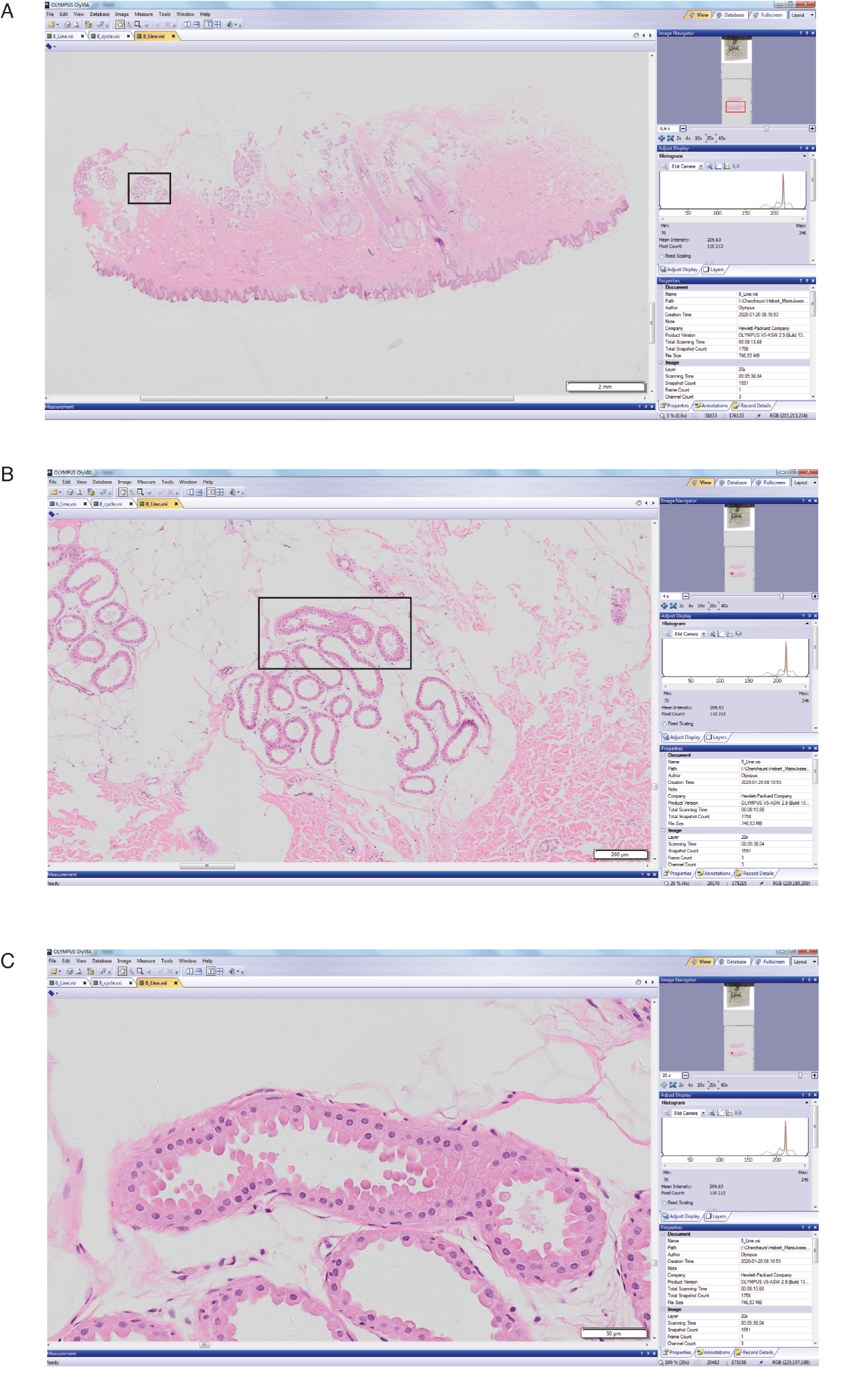Viewport: 855px width, 1400px height.
Task: Switch to the 8_cycle.vsi document tab in panel A
Action: [108, 36]
